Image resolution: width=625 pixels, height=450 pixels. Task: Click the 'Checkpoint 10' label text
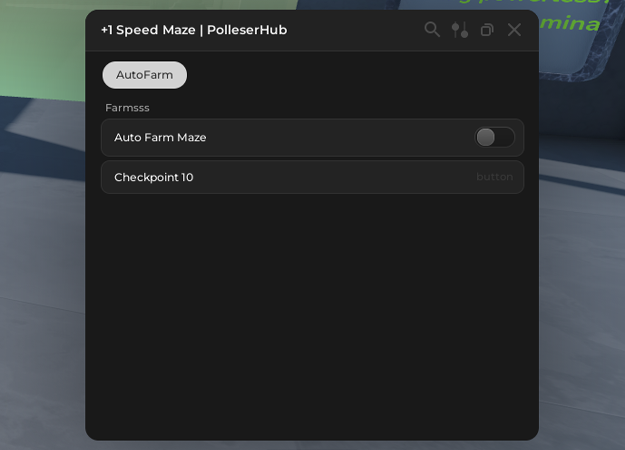coord(153,177)
